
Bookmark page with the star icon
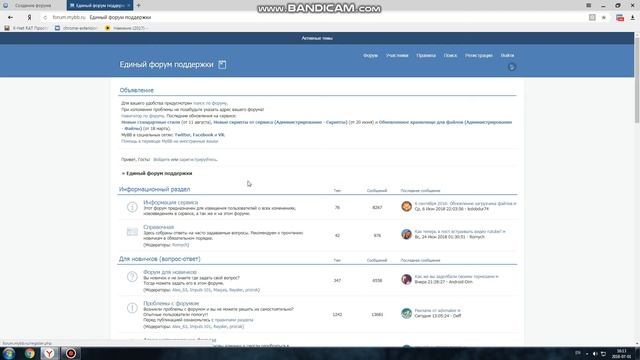(604, 18)
